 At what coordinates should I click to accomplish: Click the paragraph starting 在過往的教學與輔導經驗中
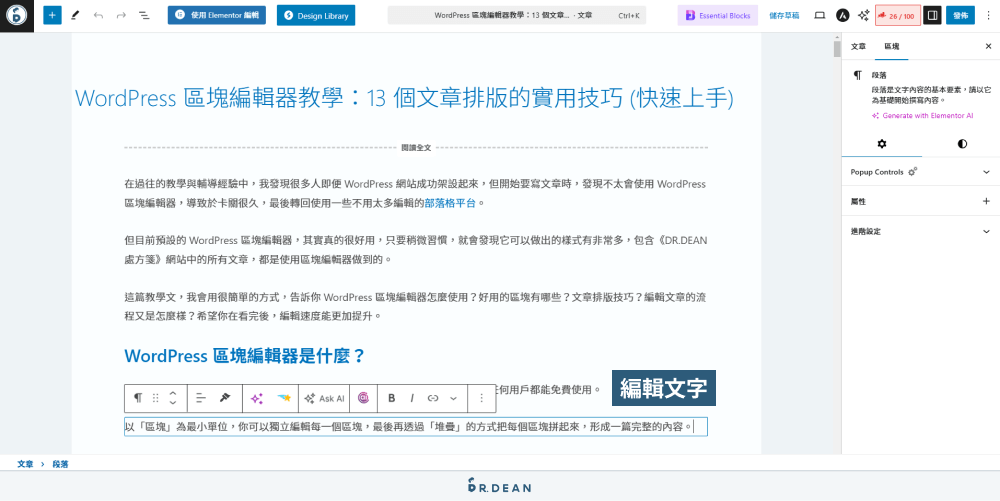pos(416,194)
